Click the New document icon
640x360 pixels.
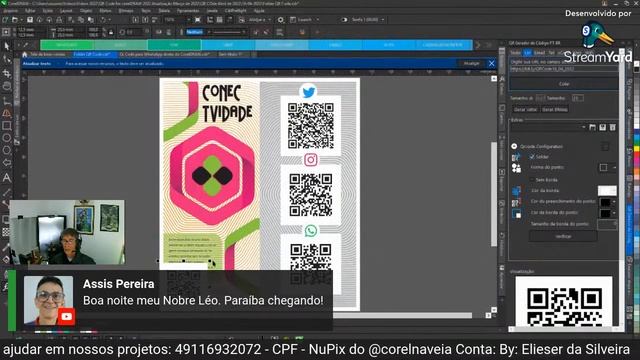click(5, 20)
